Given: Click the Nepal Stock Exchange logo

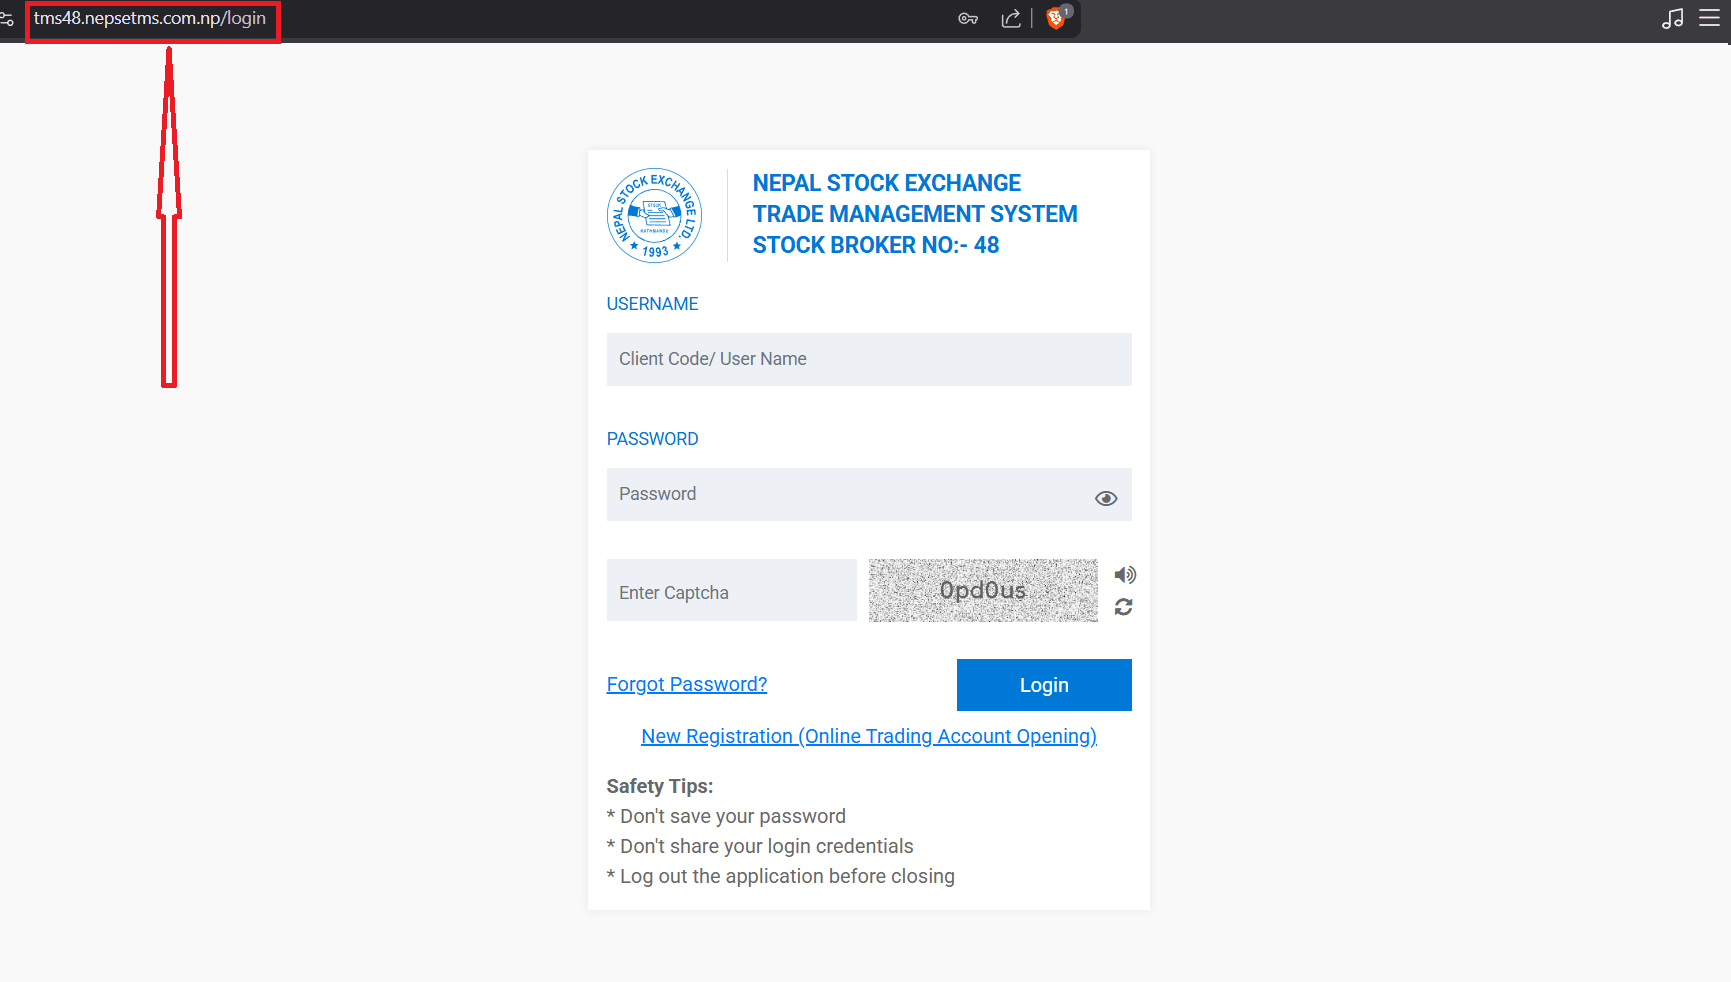Looking at the screenshot, I should click(654, 215).
